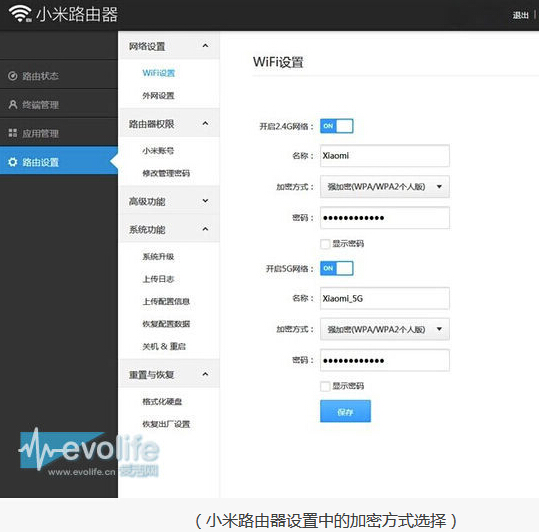The height and width of the screenshot is (532, 539).
Task: Click the 5G password field
Action: coord(385,360)
